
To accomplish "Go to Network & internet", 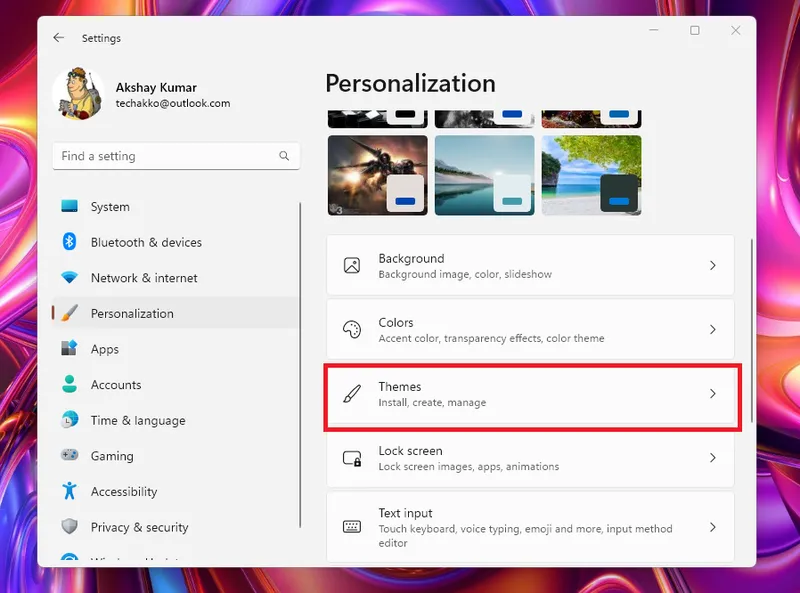I will 176,278.
